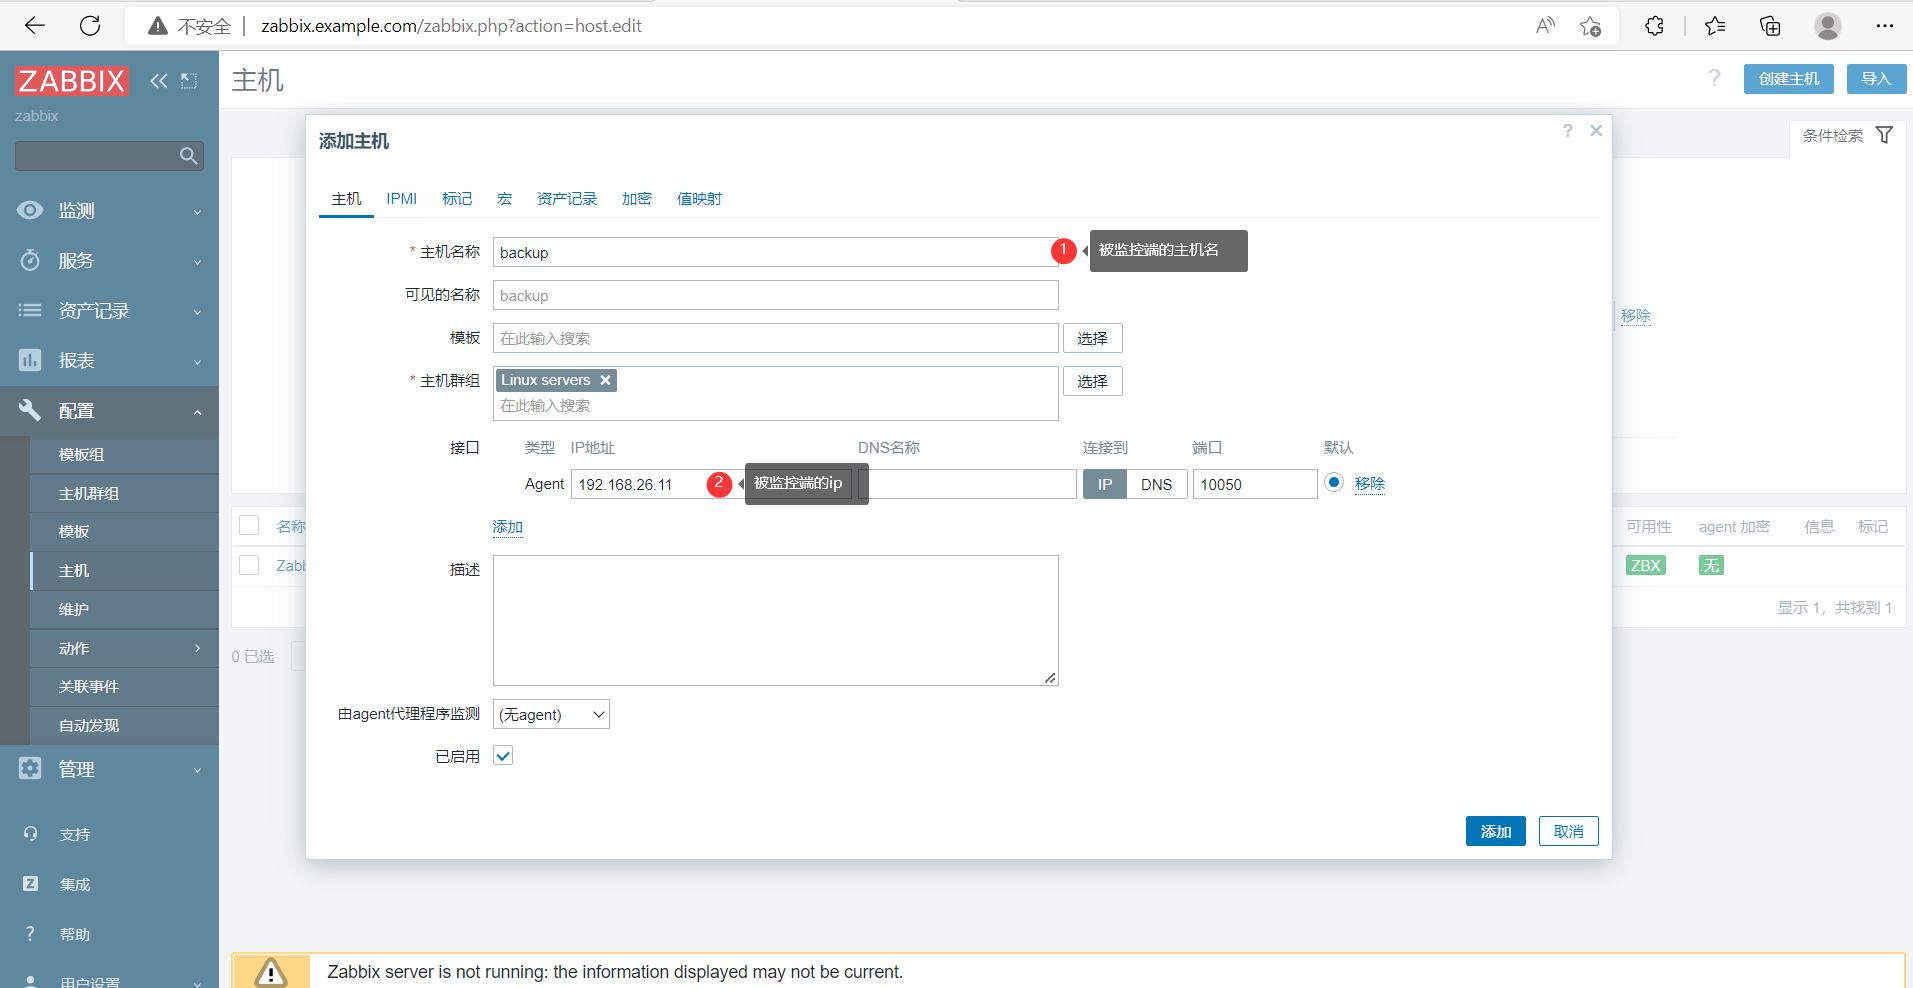This screenshot has height=988, width=1913.
Task: Add page to favorites star icon
Action: point(1591,26)
